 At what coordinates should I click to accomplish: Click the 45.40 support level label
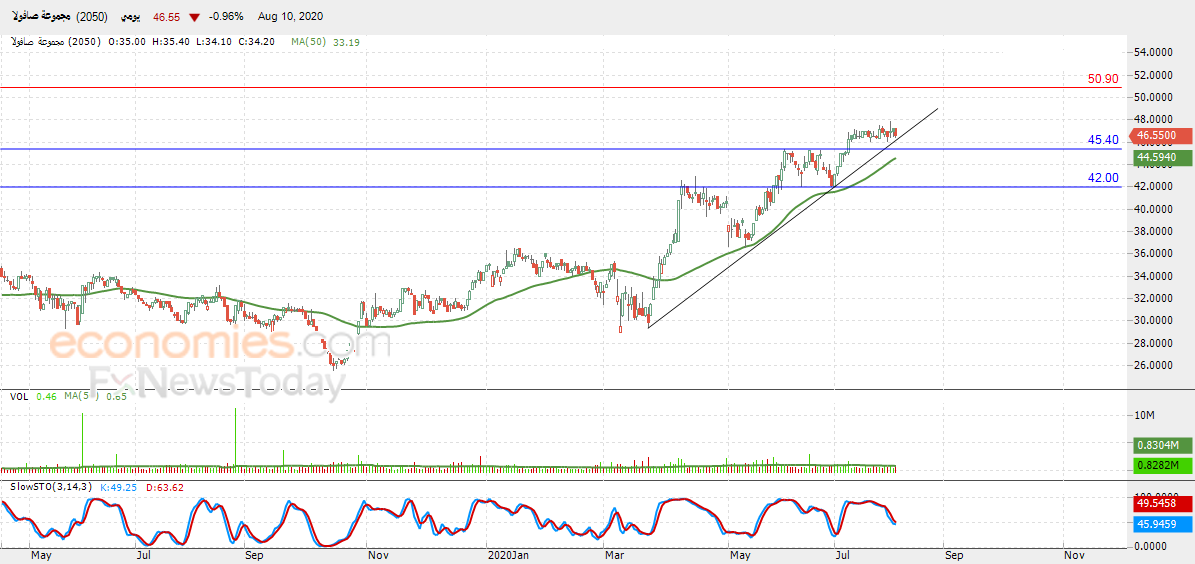coord(1103,140)
